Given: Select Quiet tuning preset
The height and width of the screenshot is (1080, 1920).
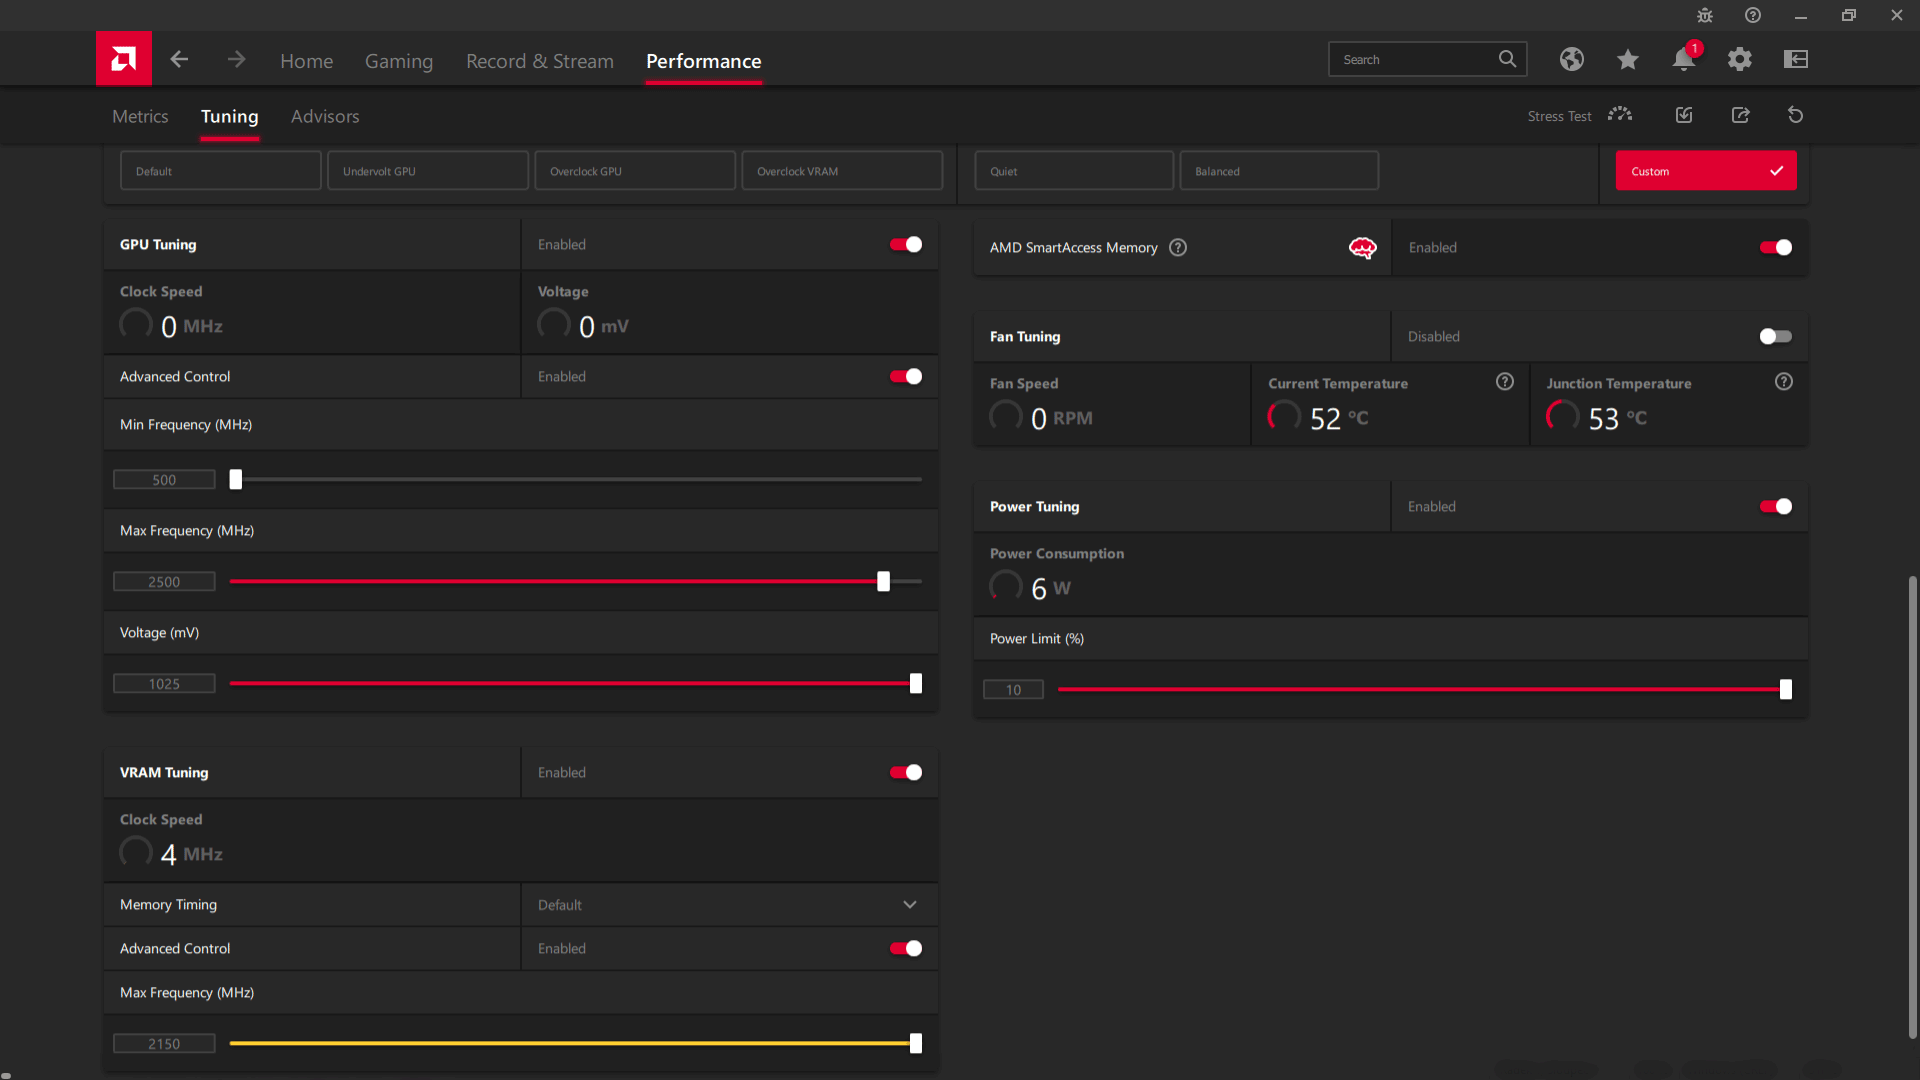Looking at the screenshot, I should (1074, 171).
